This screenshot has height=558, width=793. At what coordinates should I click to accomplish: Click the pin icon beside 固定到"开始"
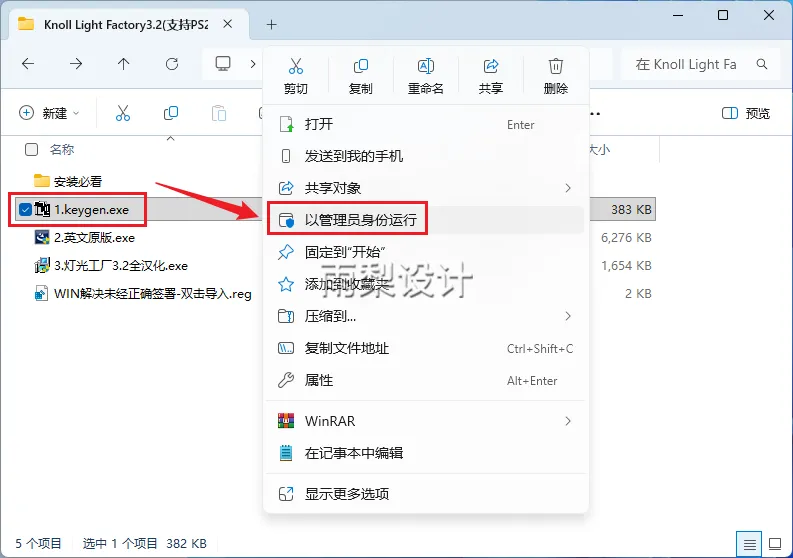click(x=286, y=252)
